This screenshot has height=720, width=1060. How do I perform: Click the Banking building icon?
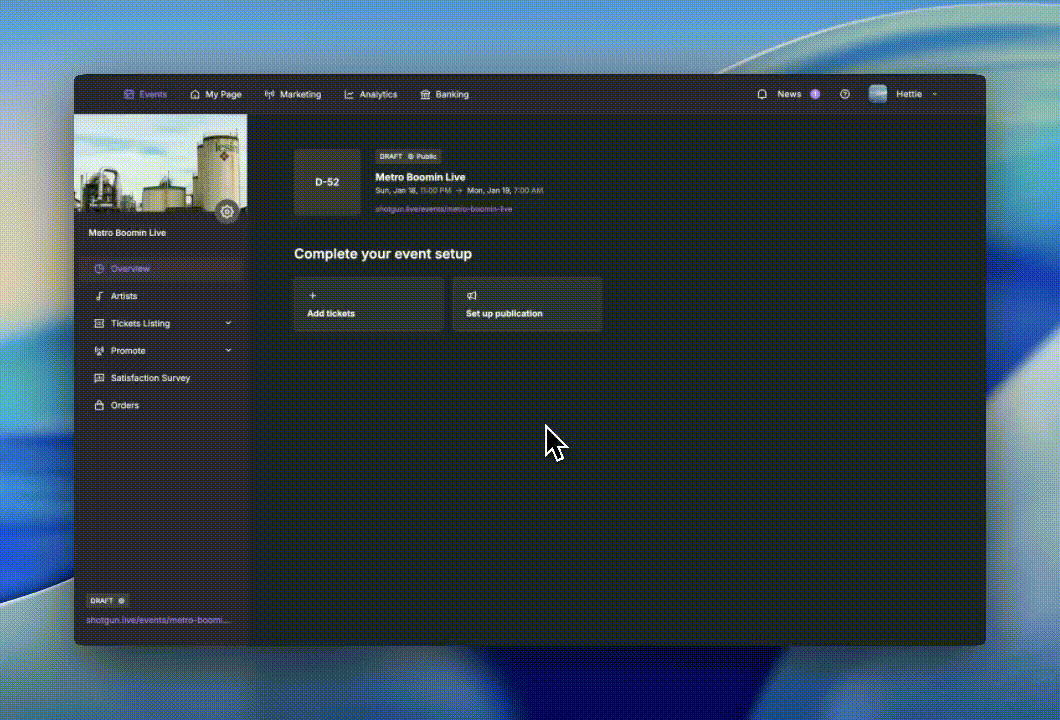coord(425,95)
